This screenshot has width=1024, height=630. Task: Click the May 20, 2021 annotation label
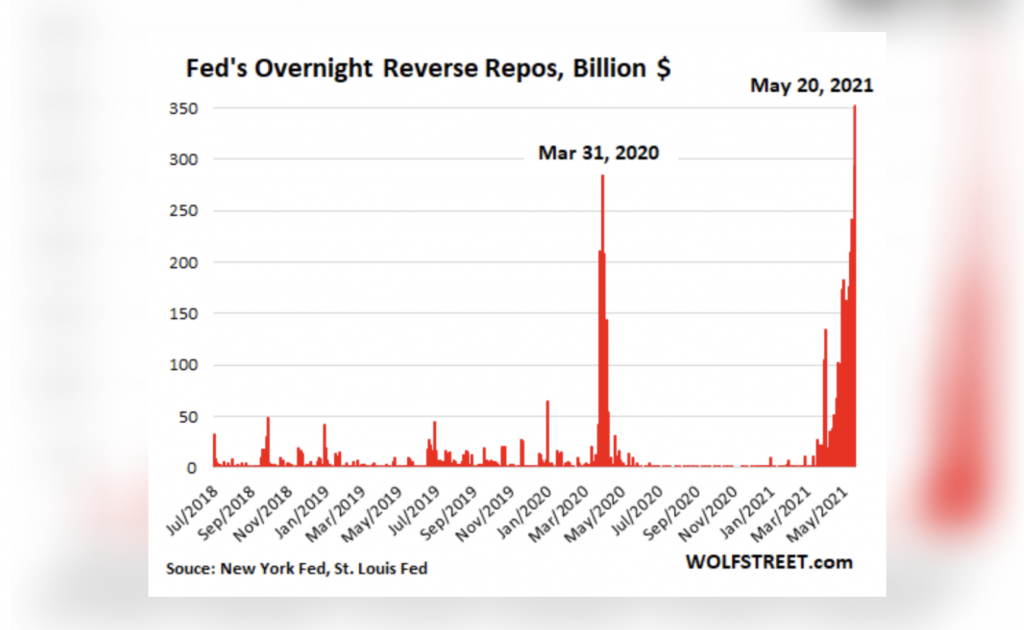[811, 86]
